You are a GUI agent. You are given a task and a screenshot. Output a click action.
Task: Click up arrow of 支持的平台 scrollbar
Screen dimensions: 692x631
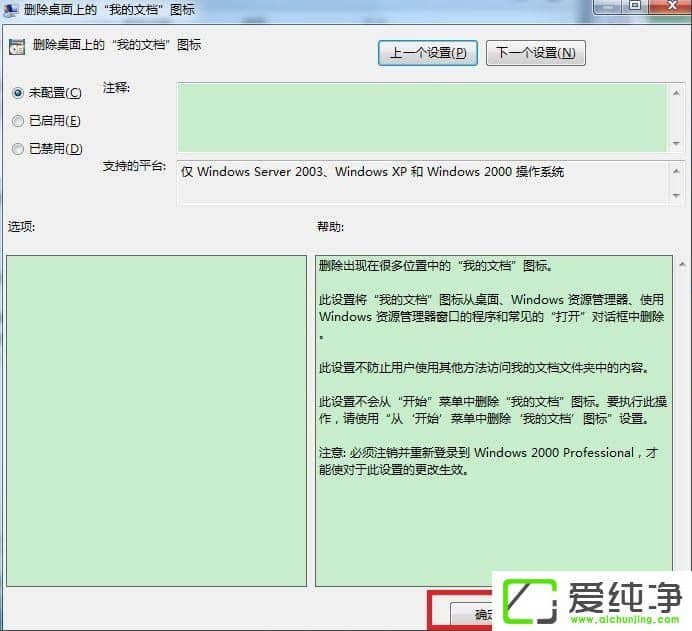tap(677, 169)
